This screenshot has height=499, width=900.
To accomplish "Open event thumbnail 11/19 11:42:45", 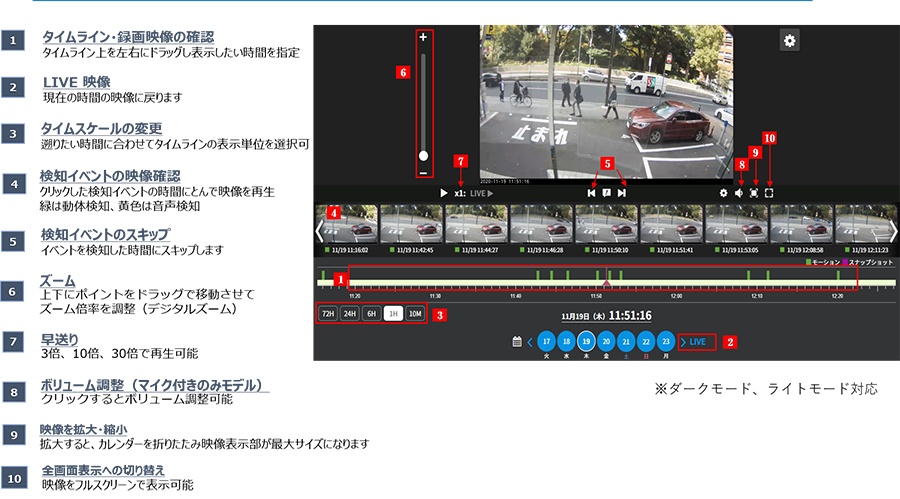I will tap(411, 225).
